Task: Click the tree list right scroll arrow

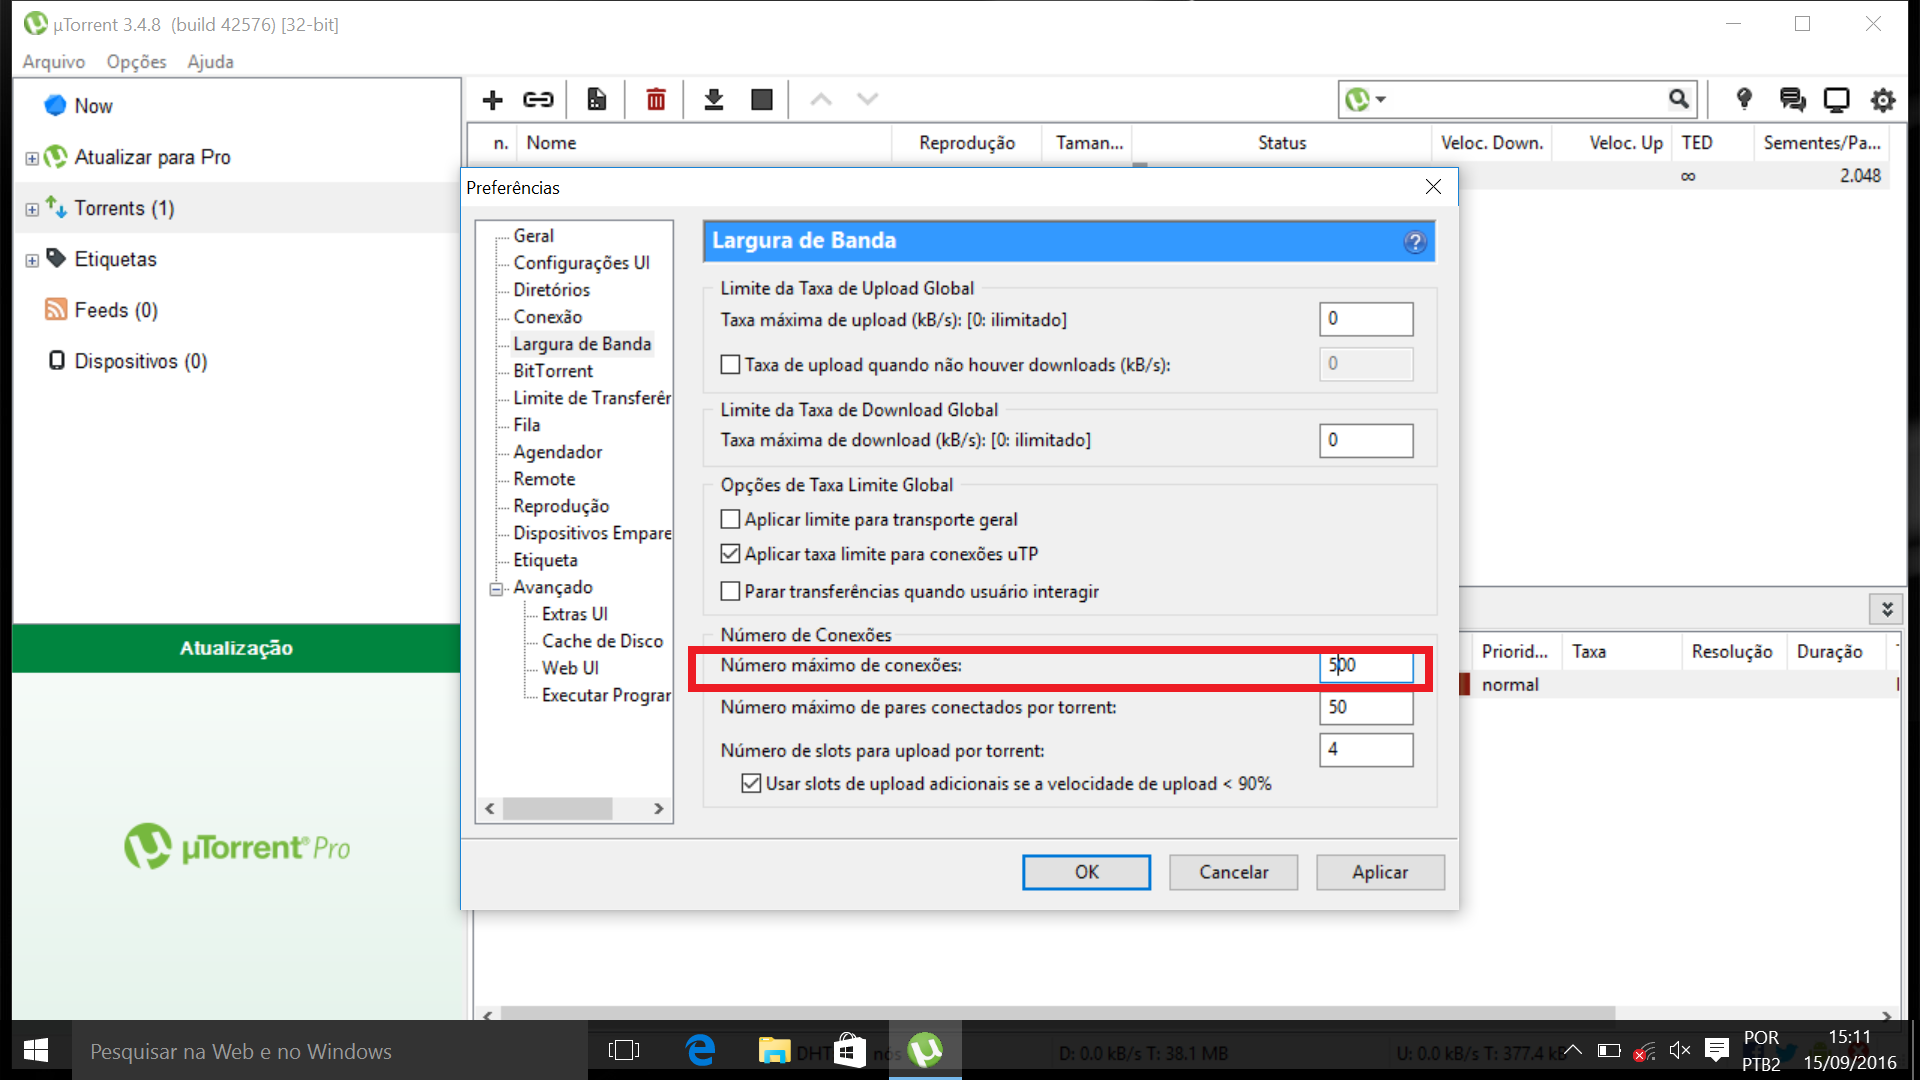Action: click(x=659, y=808)
